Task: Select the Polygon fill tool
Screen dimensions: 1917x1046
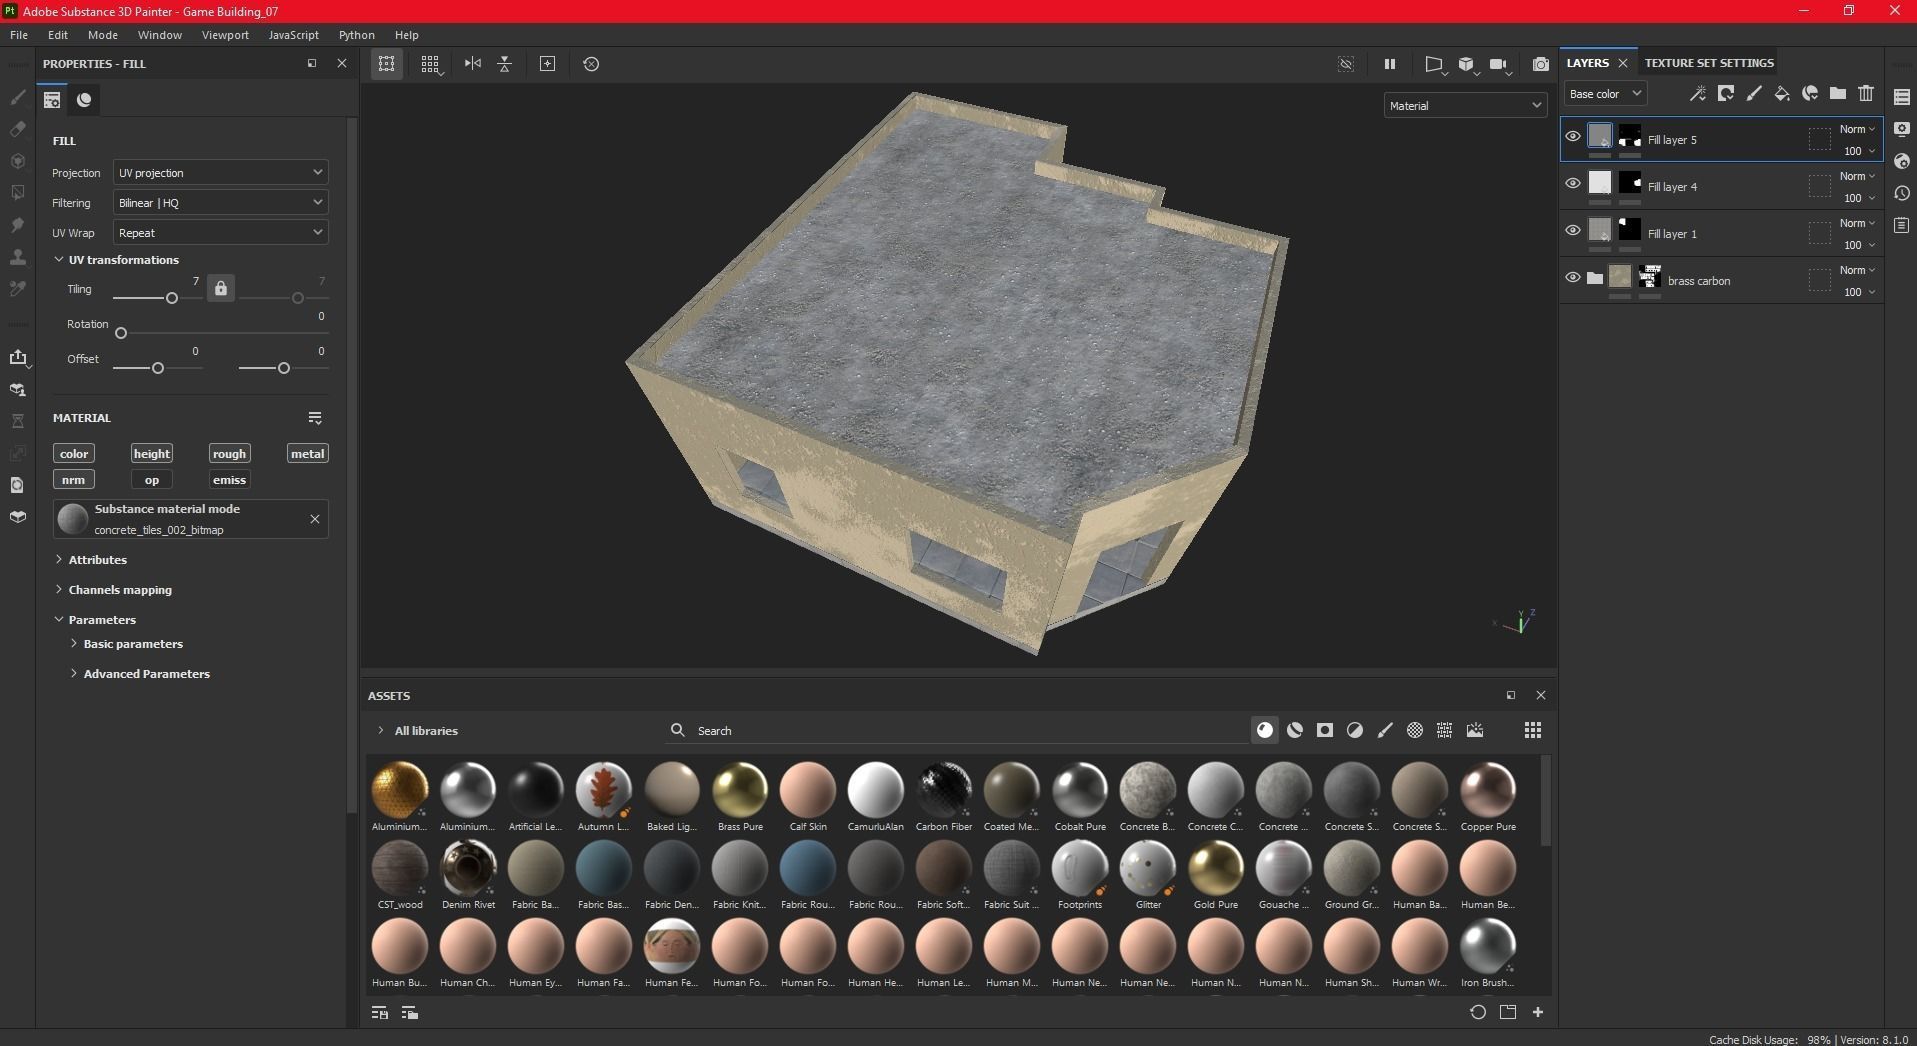Action: point(18,193)
